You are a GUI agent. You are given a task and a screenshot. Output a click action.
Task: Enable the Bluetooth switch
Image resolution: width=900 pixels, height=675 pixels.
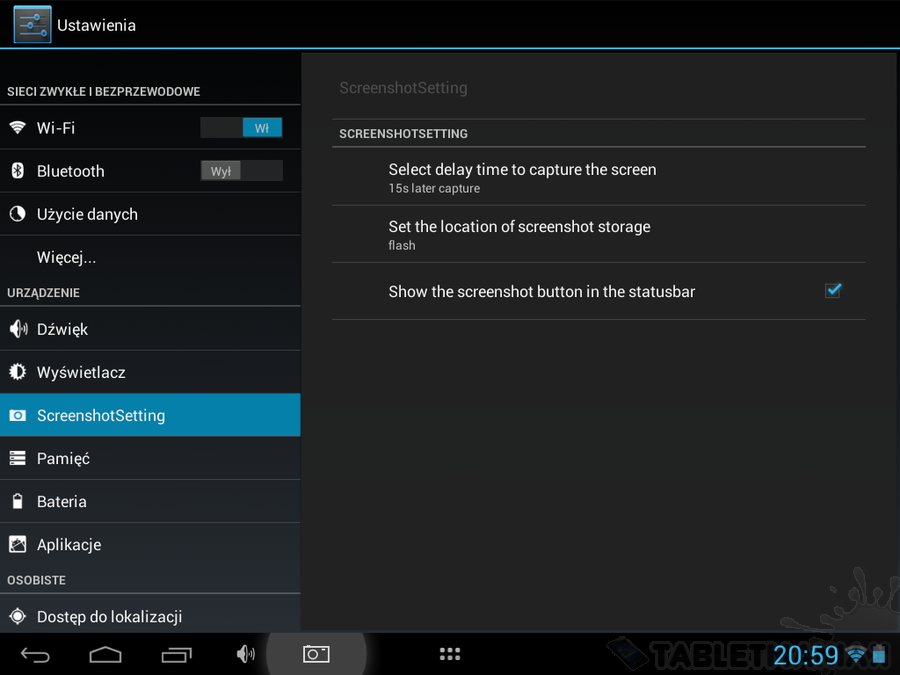(241, 171)
